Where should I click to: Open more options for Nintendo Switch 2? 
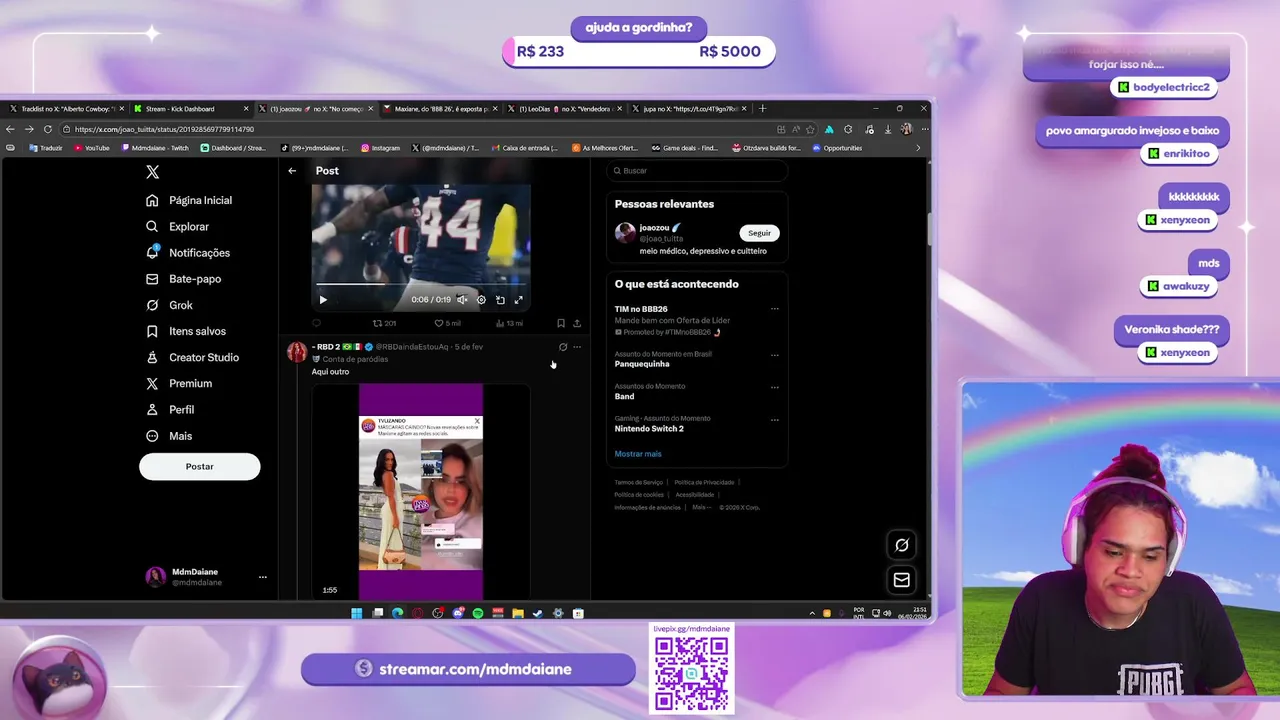click(x=774, y=420)
